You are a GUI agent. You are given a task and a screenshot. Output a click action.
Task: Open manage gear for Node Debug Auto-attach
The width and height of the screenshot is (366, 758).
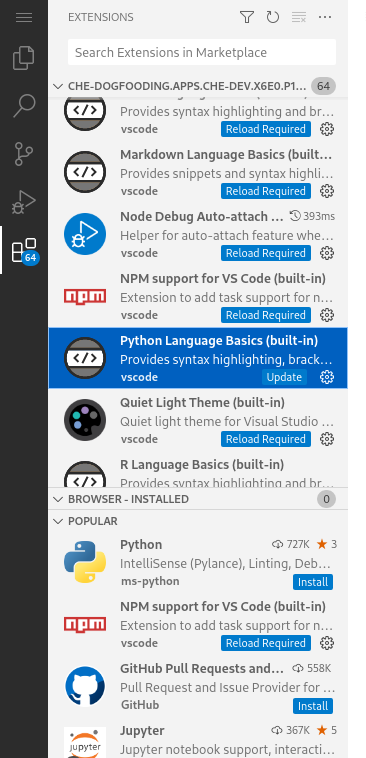click(327, 253)
